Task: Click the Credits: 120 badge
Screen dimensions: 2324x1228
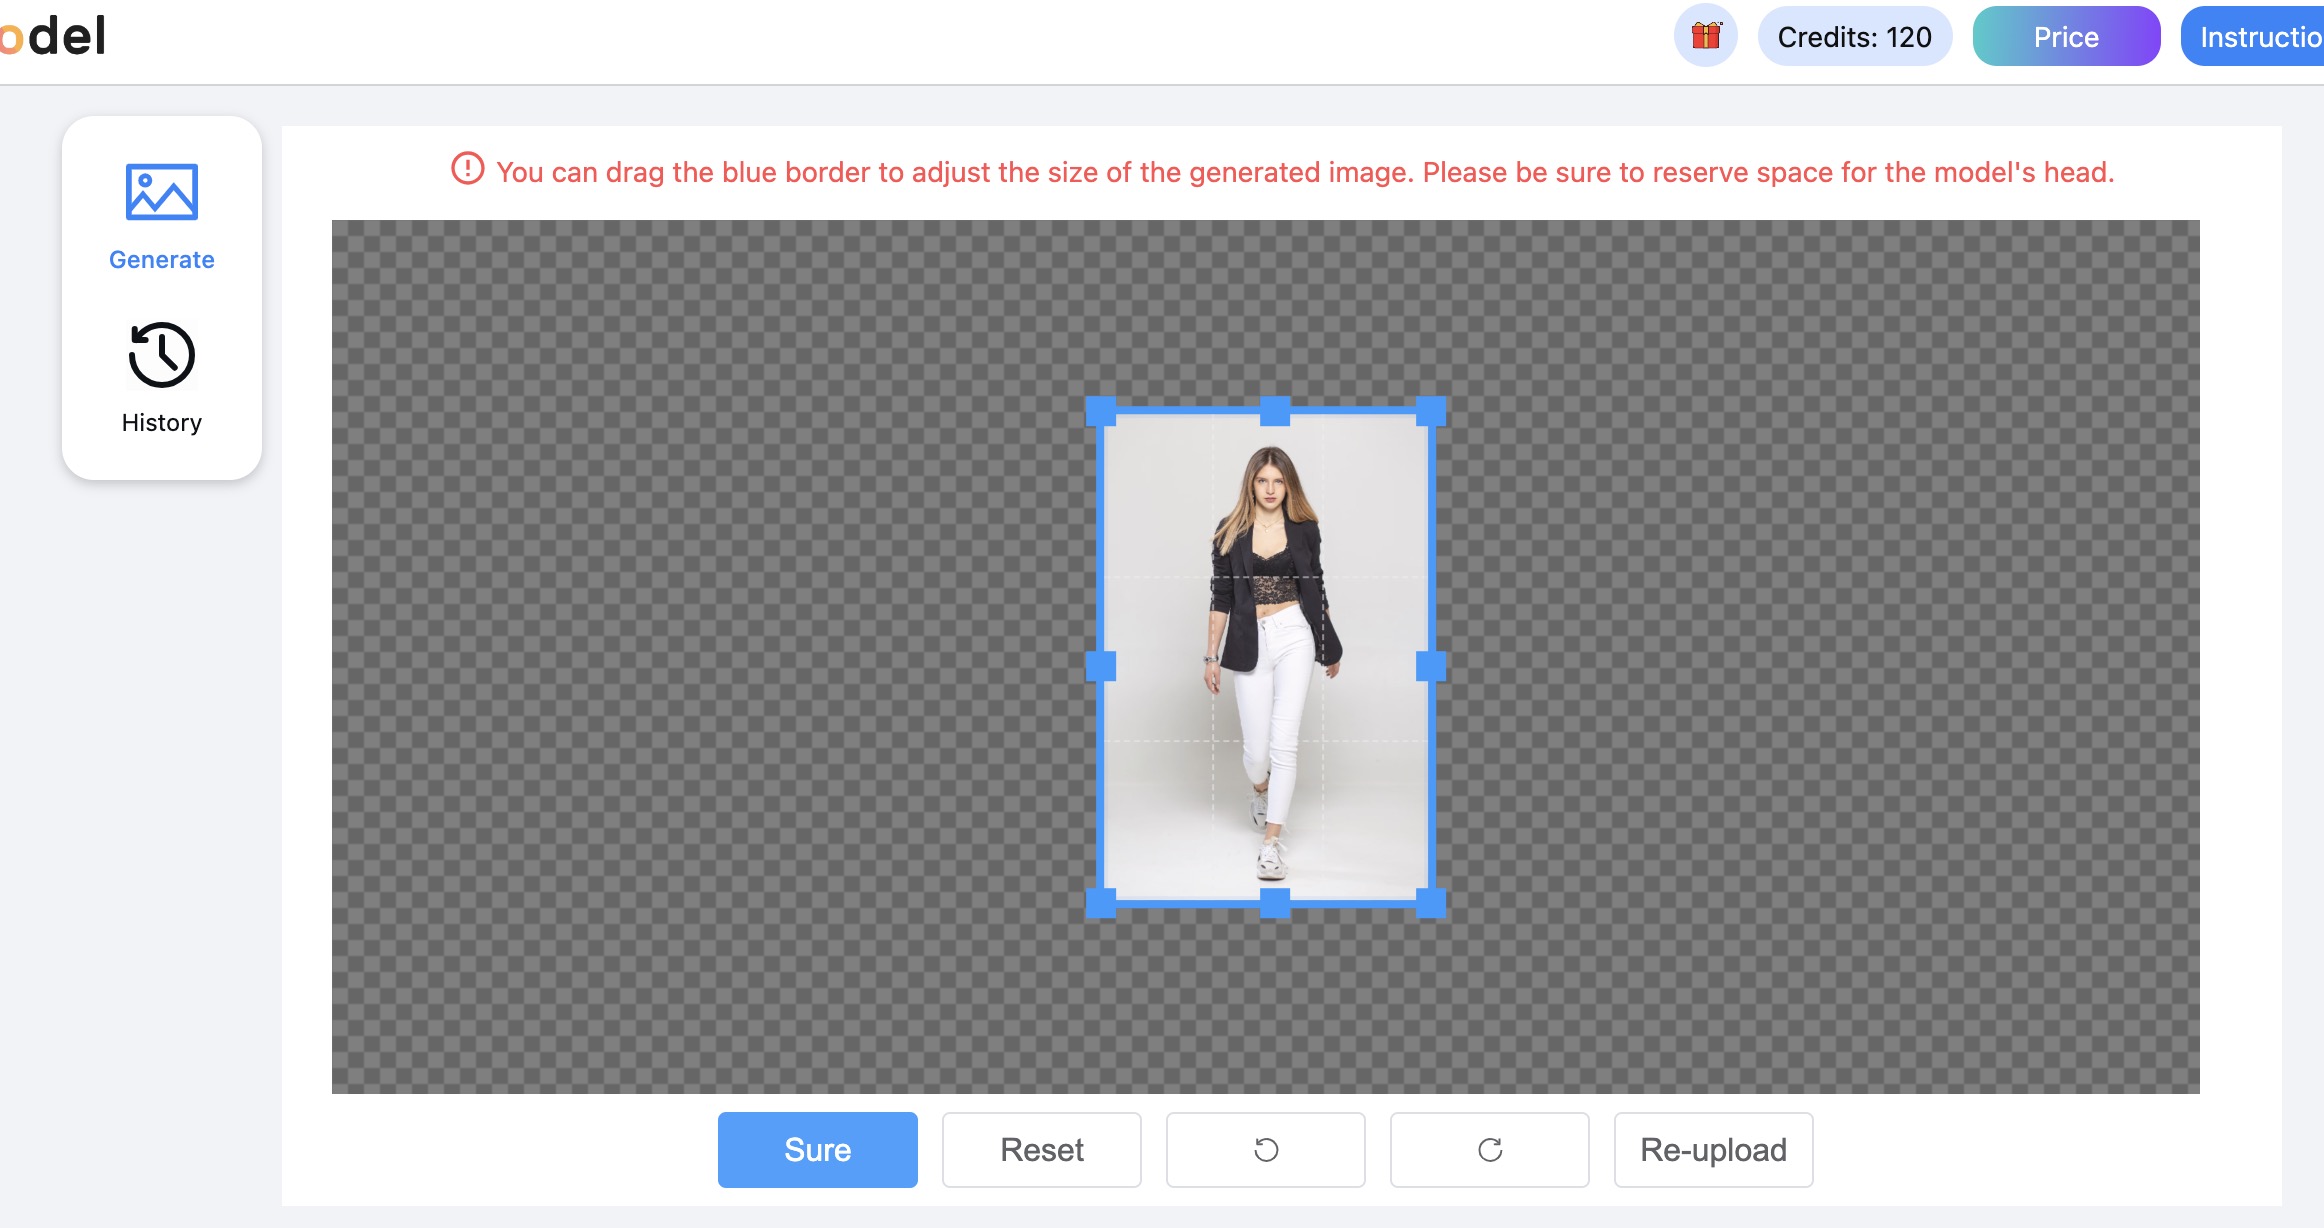Action: (x=1855, y=37)
